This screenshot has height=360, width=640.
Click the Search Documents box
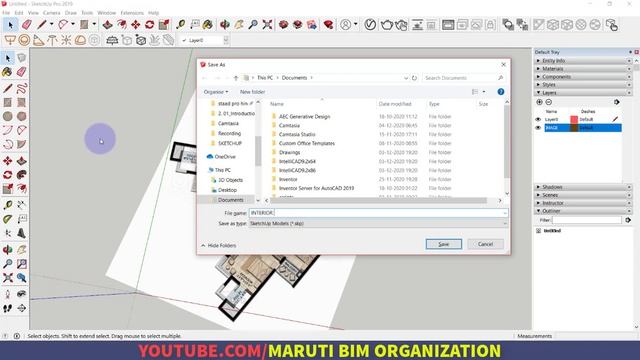tap(464, 78)
